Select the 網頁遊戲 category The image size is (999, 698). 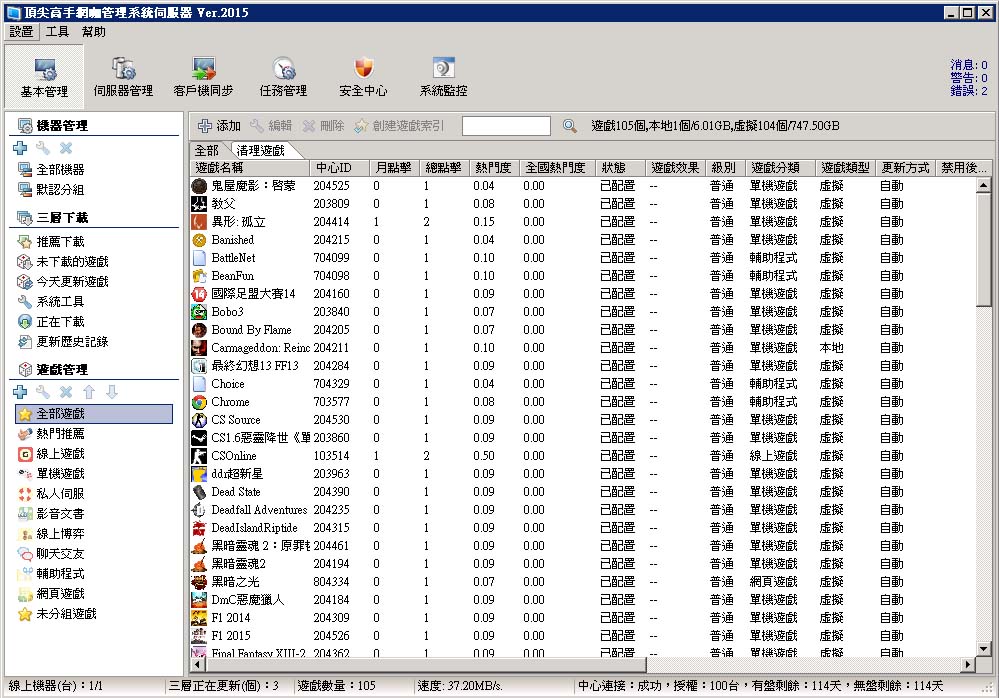52,594
